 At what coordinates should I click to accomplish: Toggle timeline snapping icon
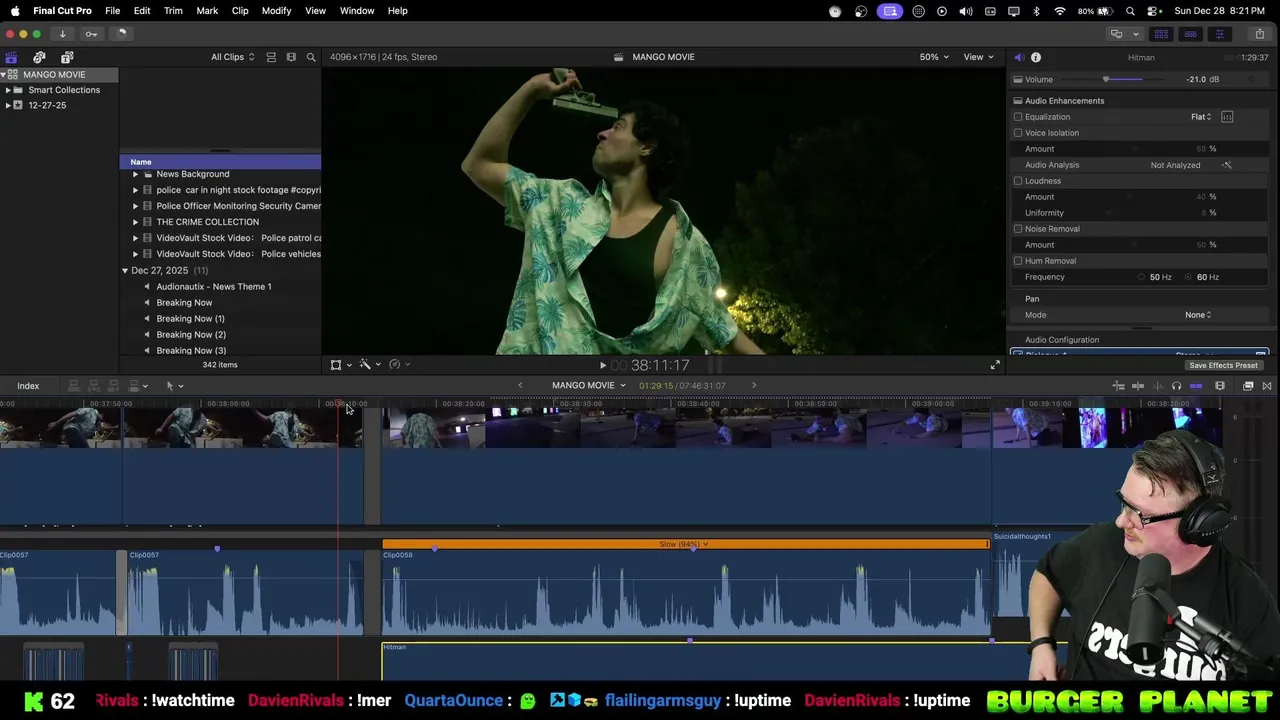(x=1196, y=386)
